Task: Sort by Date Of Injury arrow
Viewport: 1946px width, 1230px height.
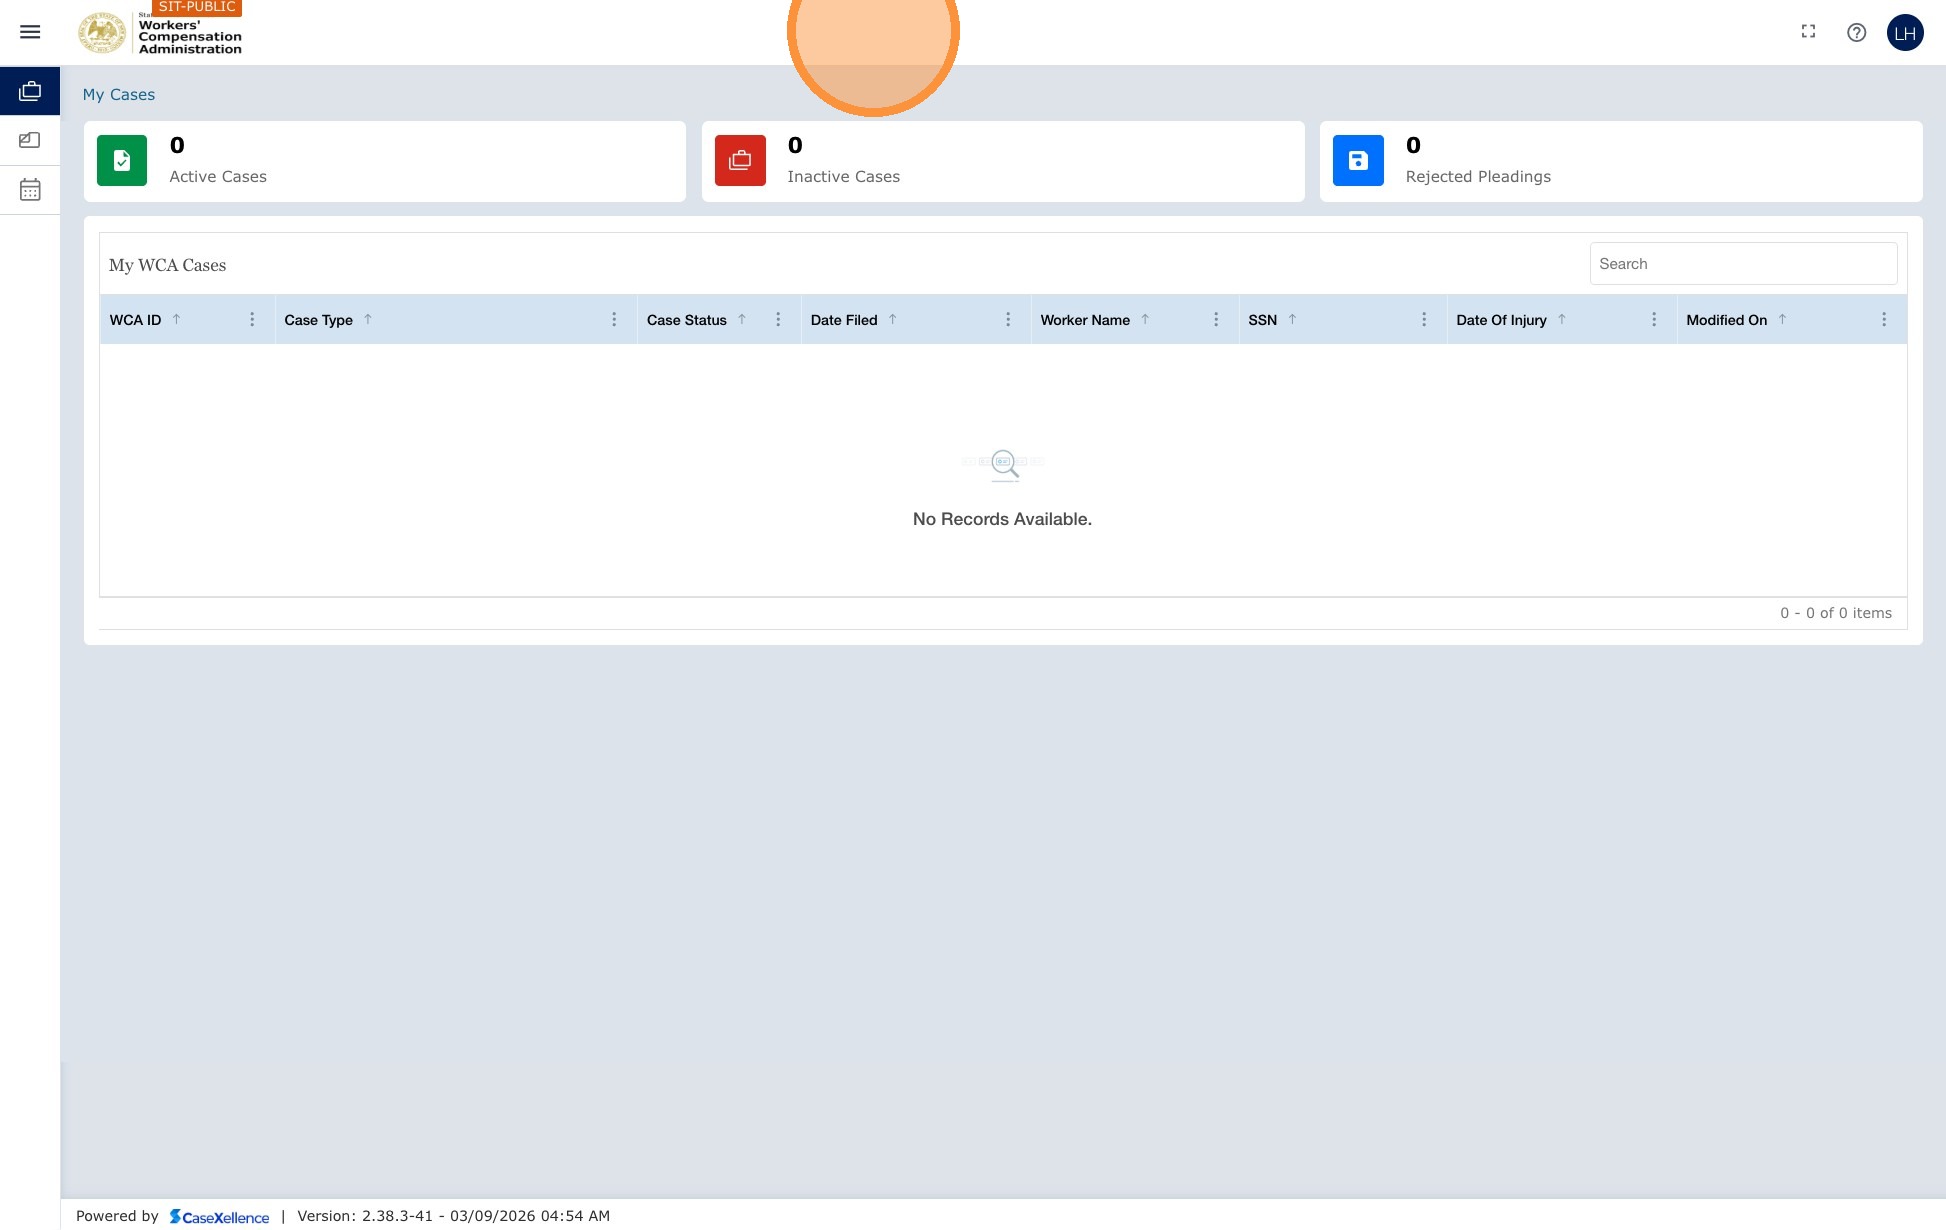Action: (1561, 319)
